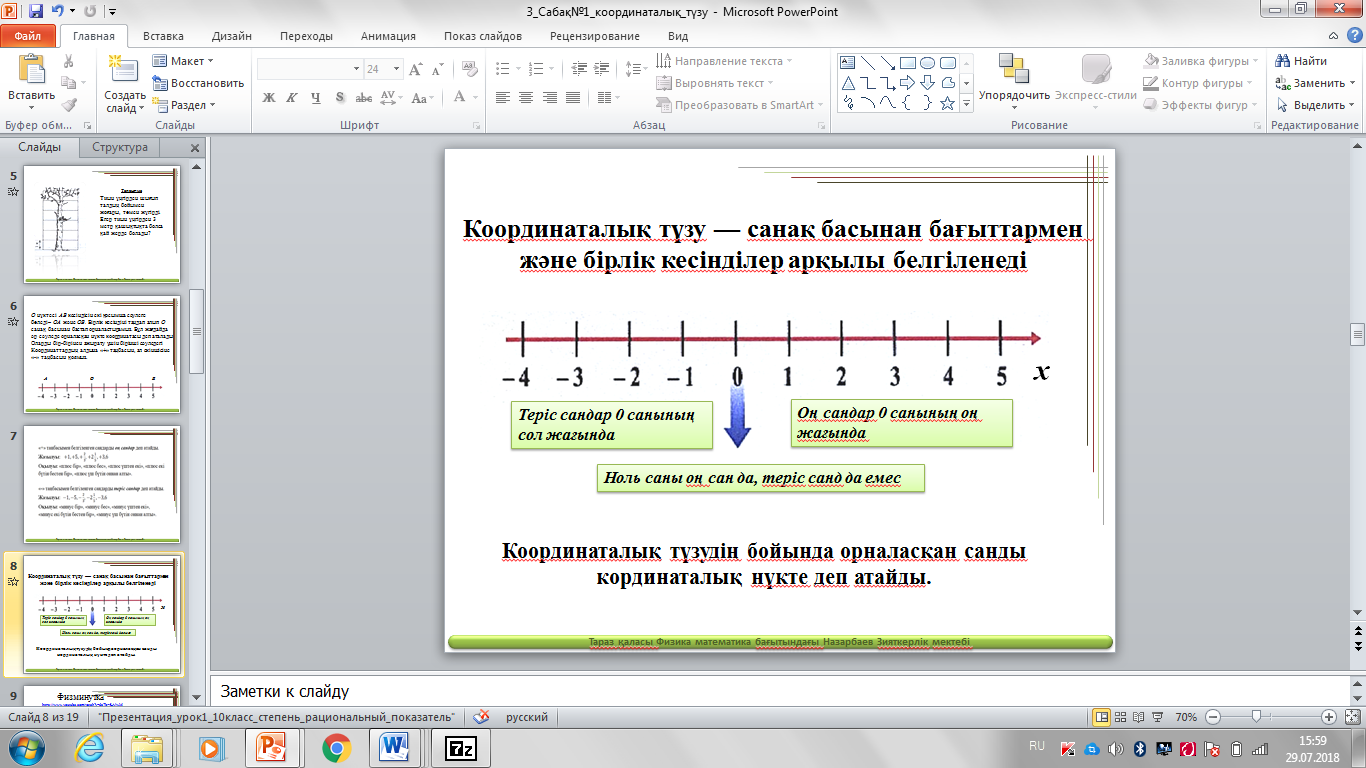Image resolution: width=1366 pixels, height=768 pixels.
Task: Open the Дизайн ribbon tab
Action: 230,36
